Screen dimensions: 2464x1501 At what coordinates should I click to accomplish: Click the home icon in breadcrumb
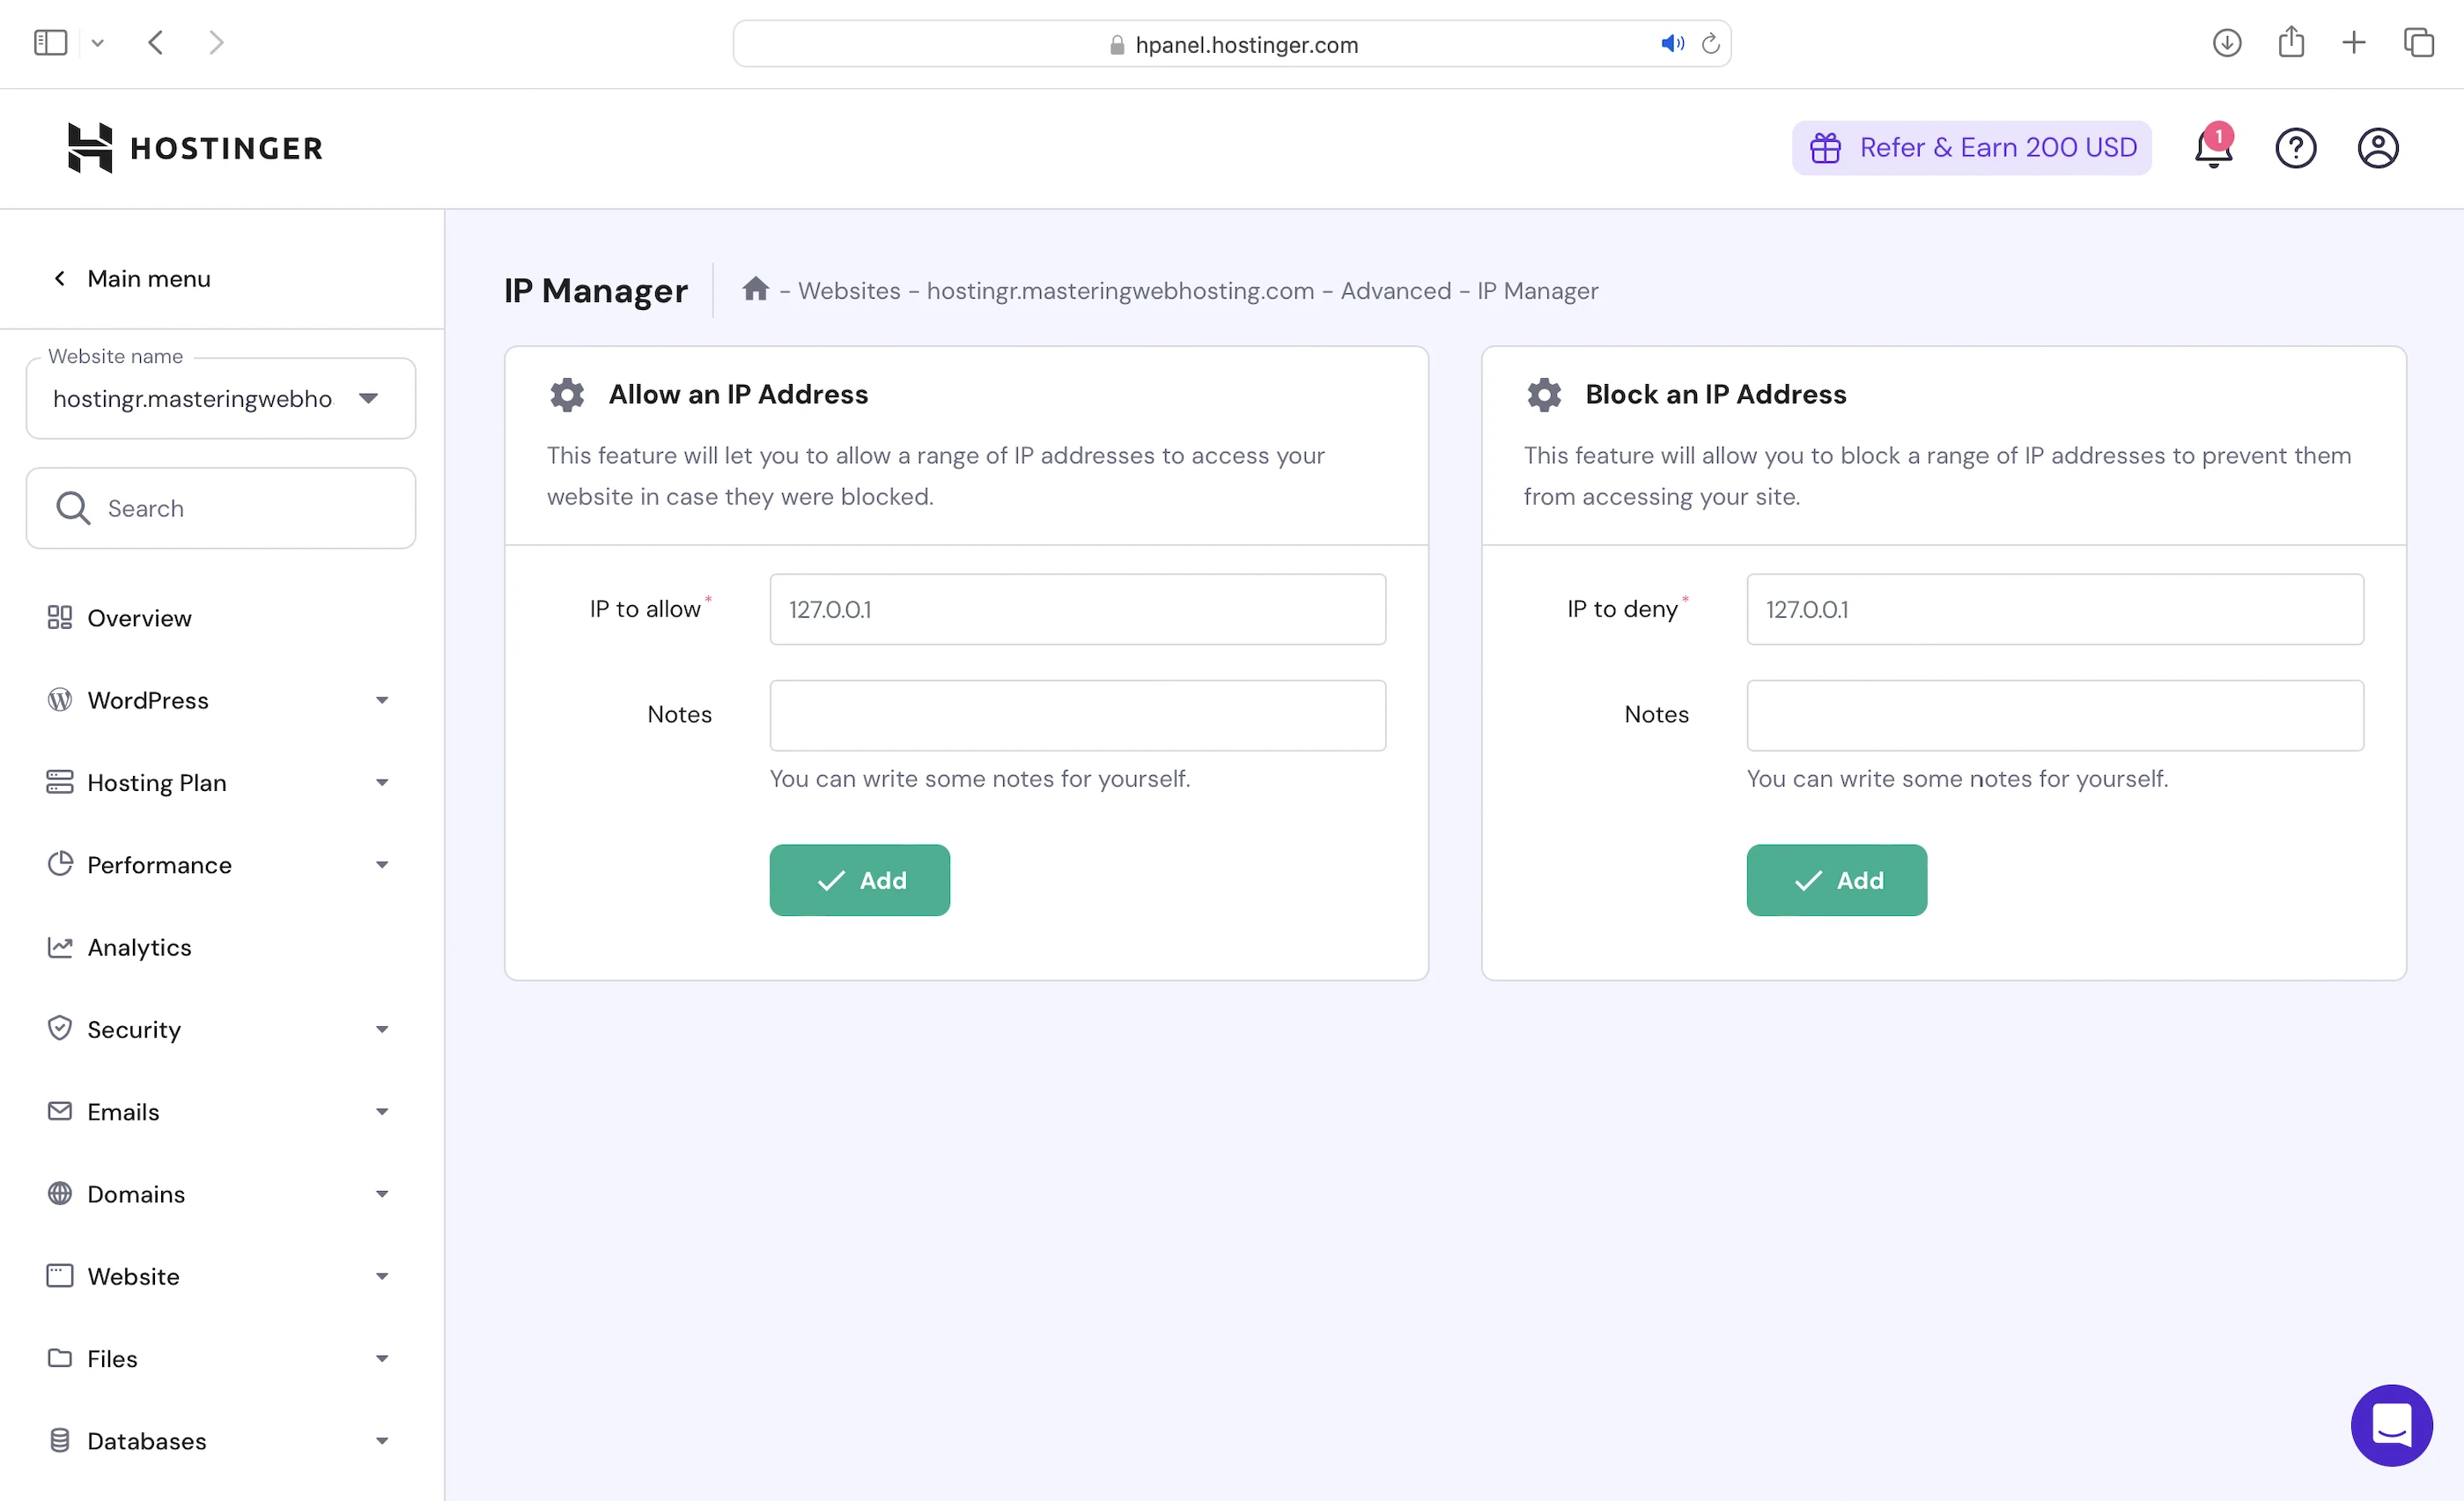coord(755,290)
